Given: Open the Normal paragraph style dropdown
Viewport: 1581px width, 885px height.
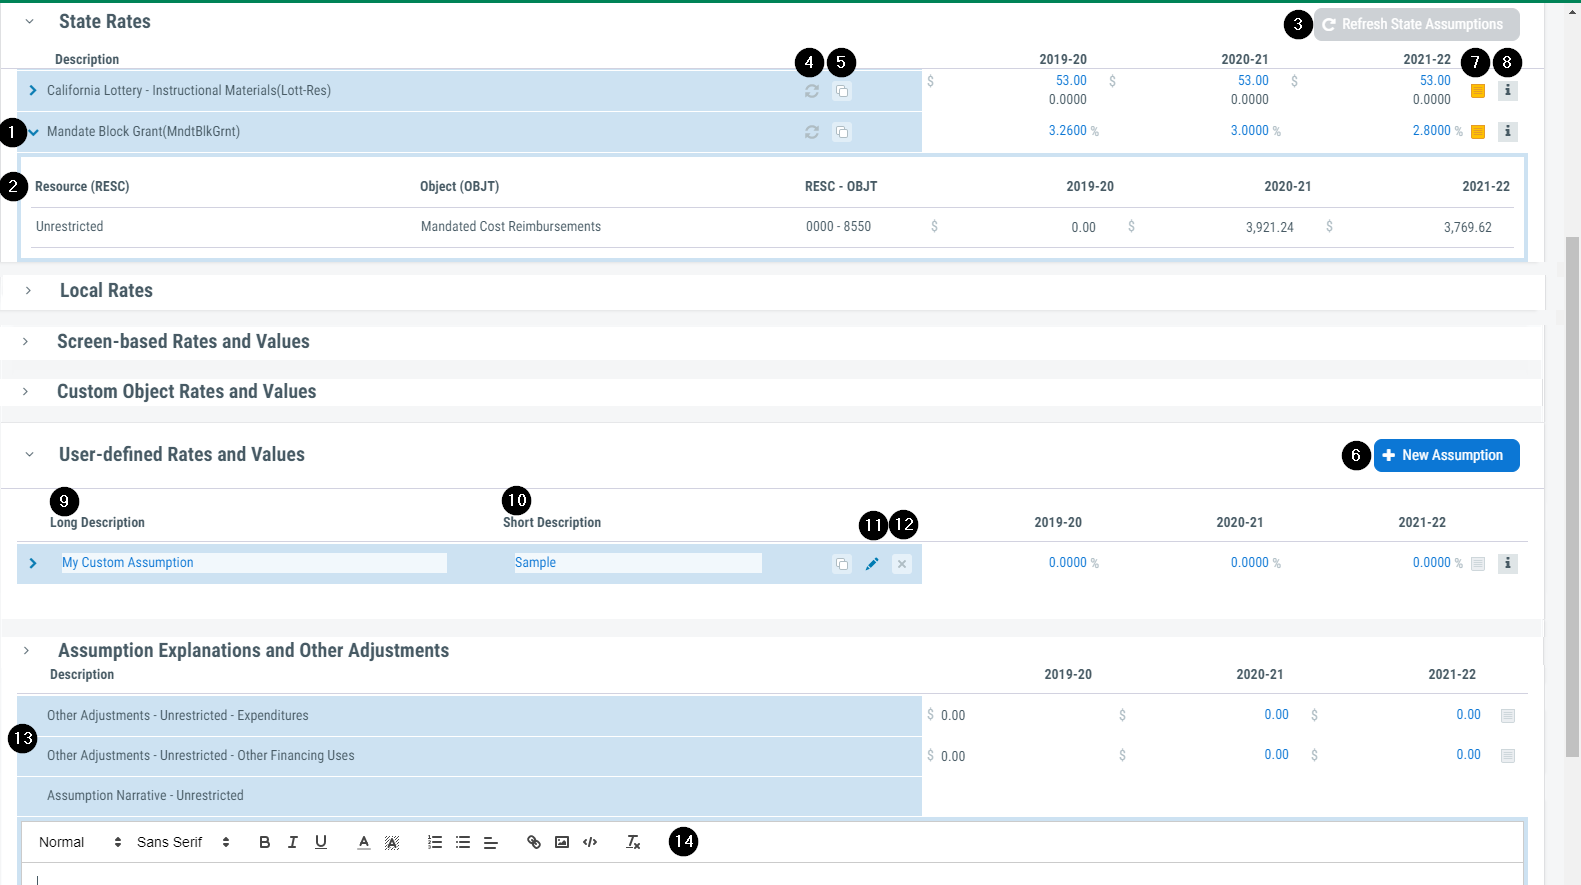Looking at the screenshot, I should tap(80, 842).
